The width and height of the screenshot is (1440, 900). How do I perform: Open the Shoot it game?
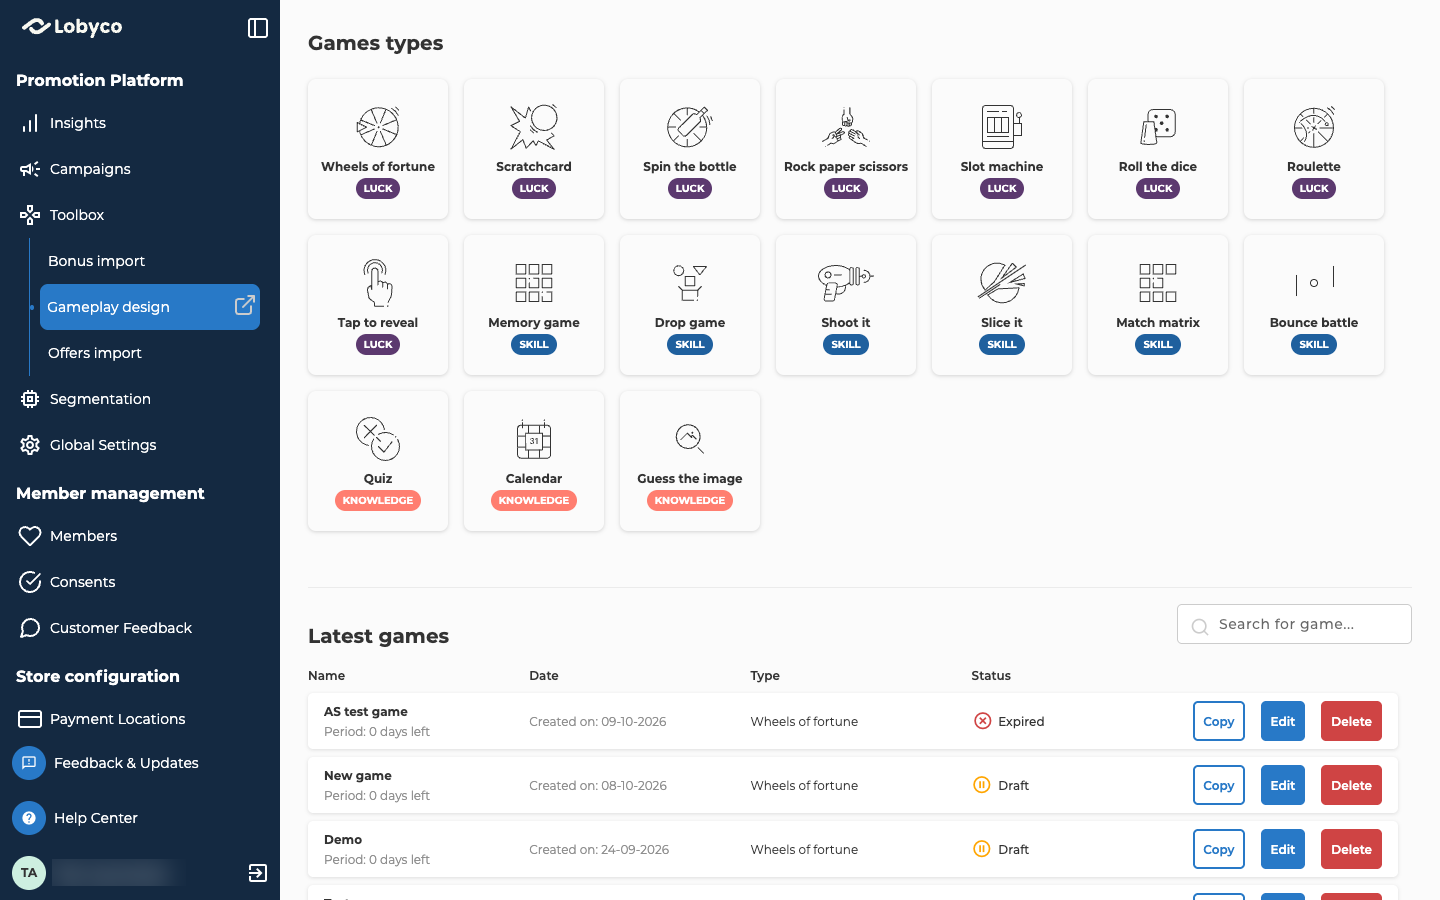846,305
